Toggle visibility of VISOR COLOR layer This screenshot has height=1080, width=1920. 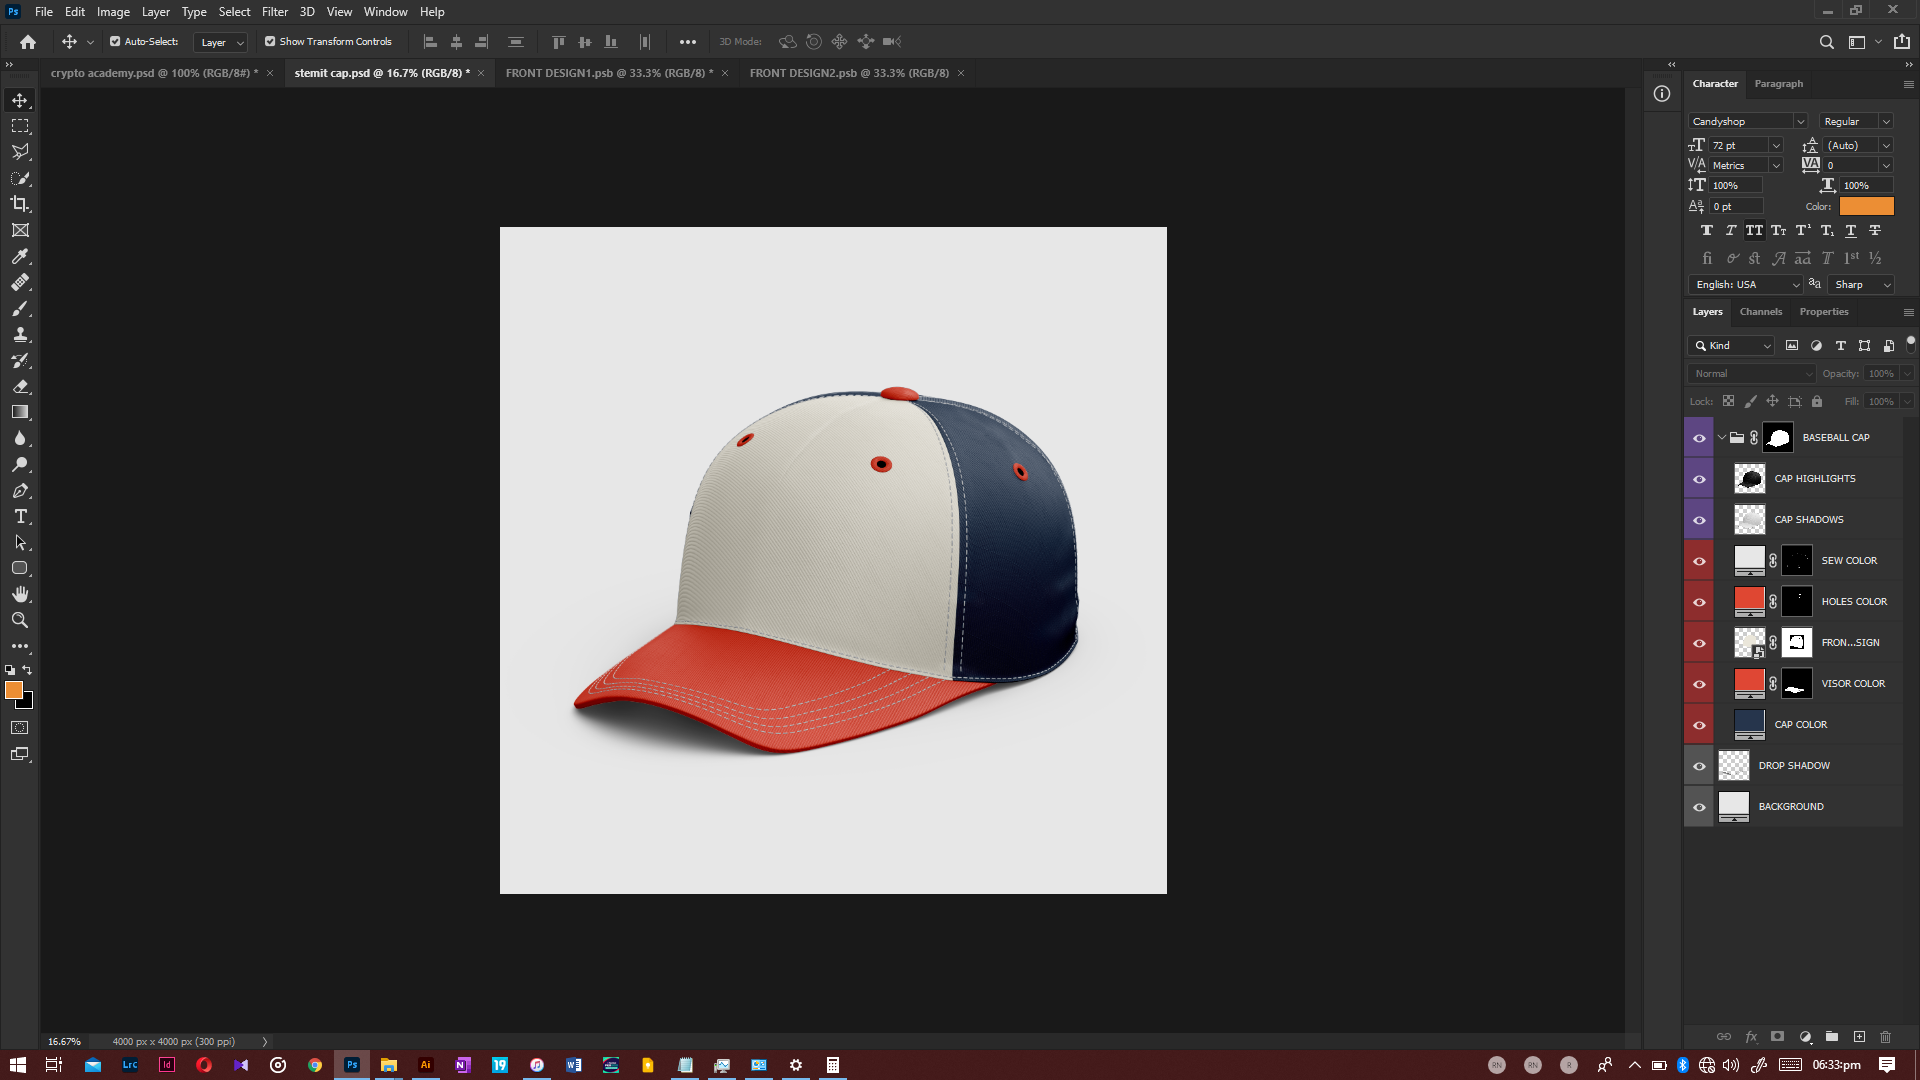[x=1699, y=684]
